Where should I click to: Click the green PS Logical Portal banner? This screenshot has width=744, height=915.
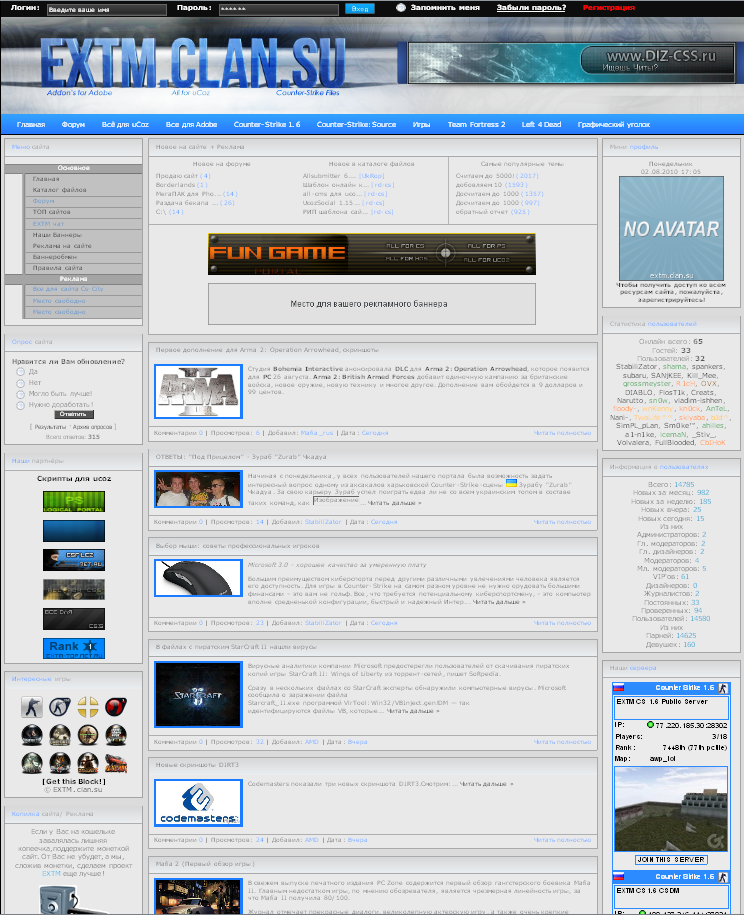tap(74, 500)
